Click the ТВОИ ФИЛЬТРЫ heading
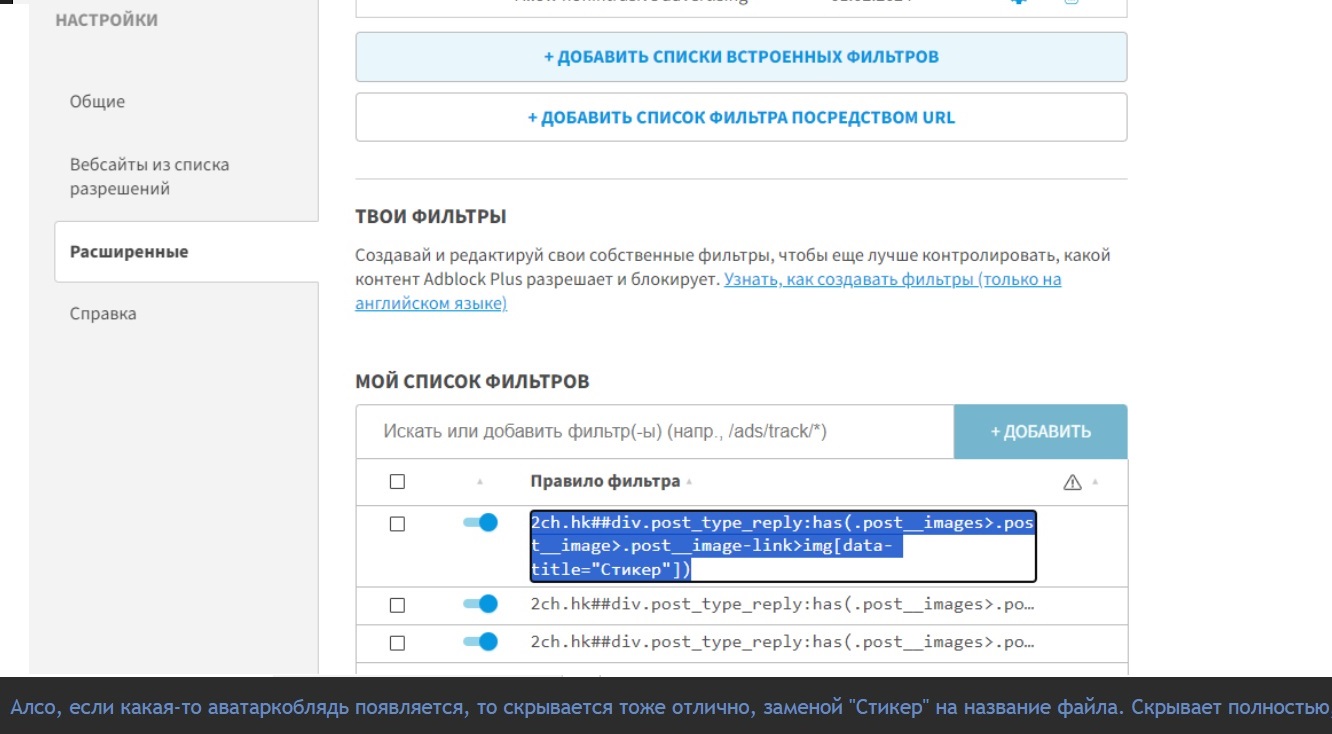The width and height of the screenshot is (1332, 734). (431, 217)
